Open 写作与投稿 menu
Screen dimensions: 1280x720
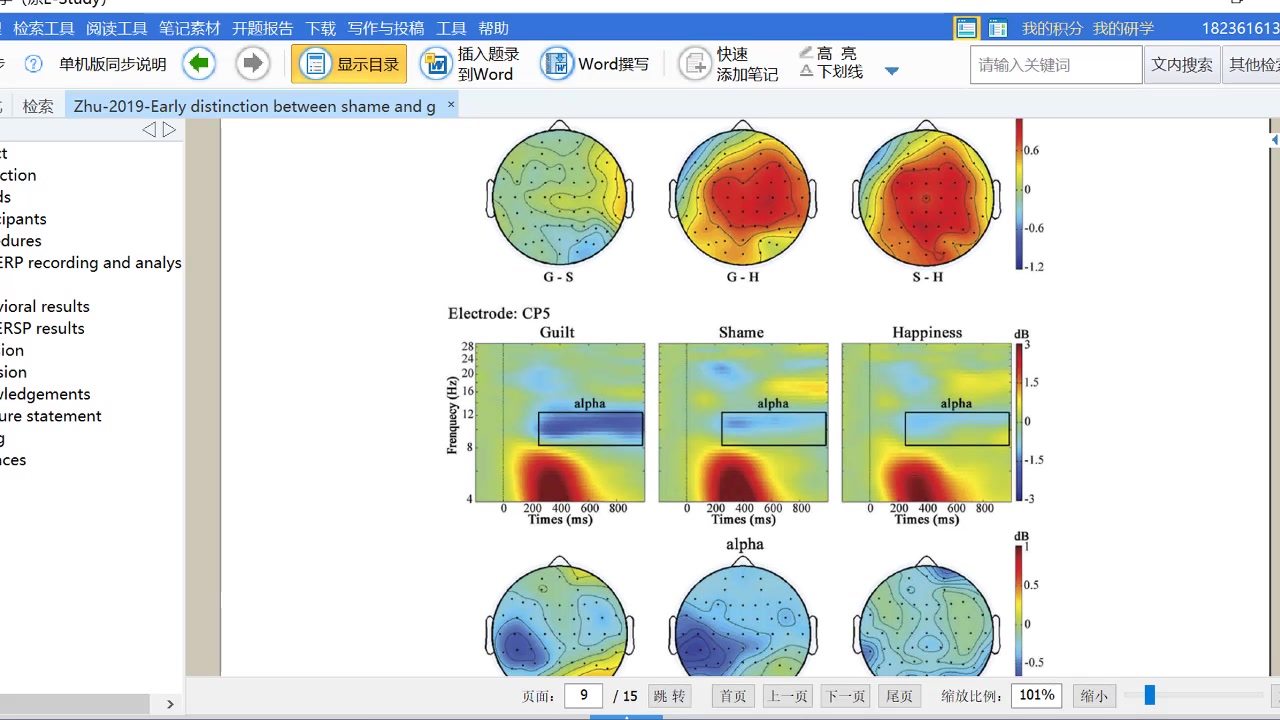coord(386,28)
